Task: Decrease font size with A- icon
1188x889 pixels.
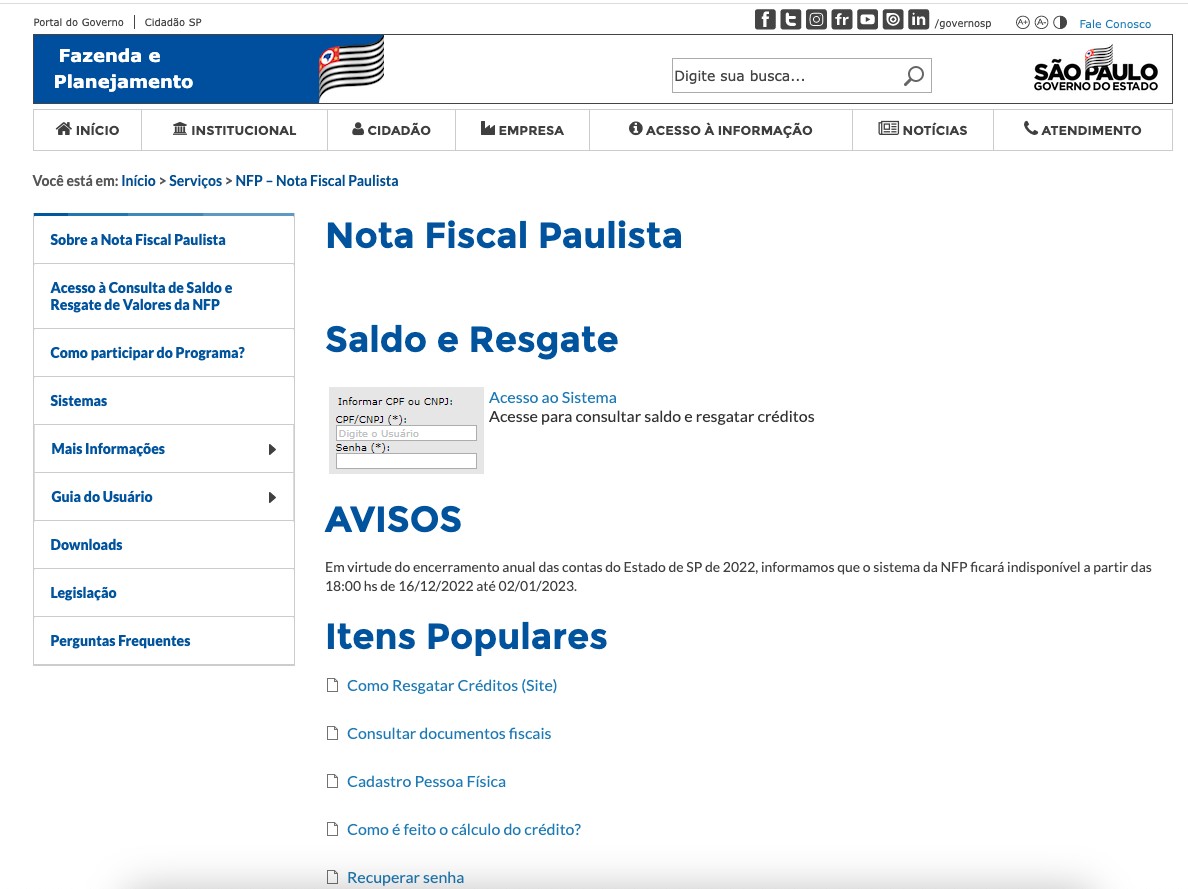Action: pyautogui.click(x=1042, y=23)
